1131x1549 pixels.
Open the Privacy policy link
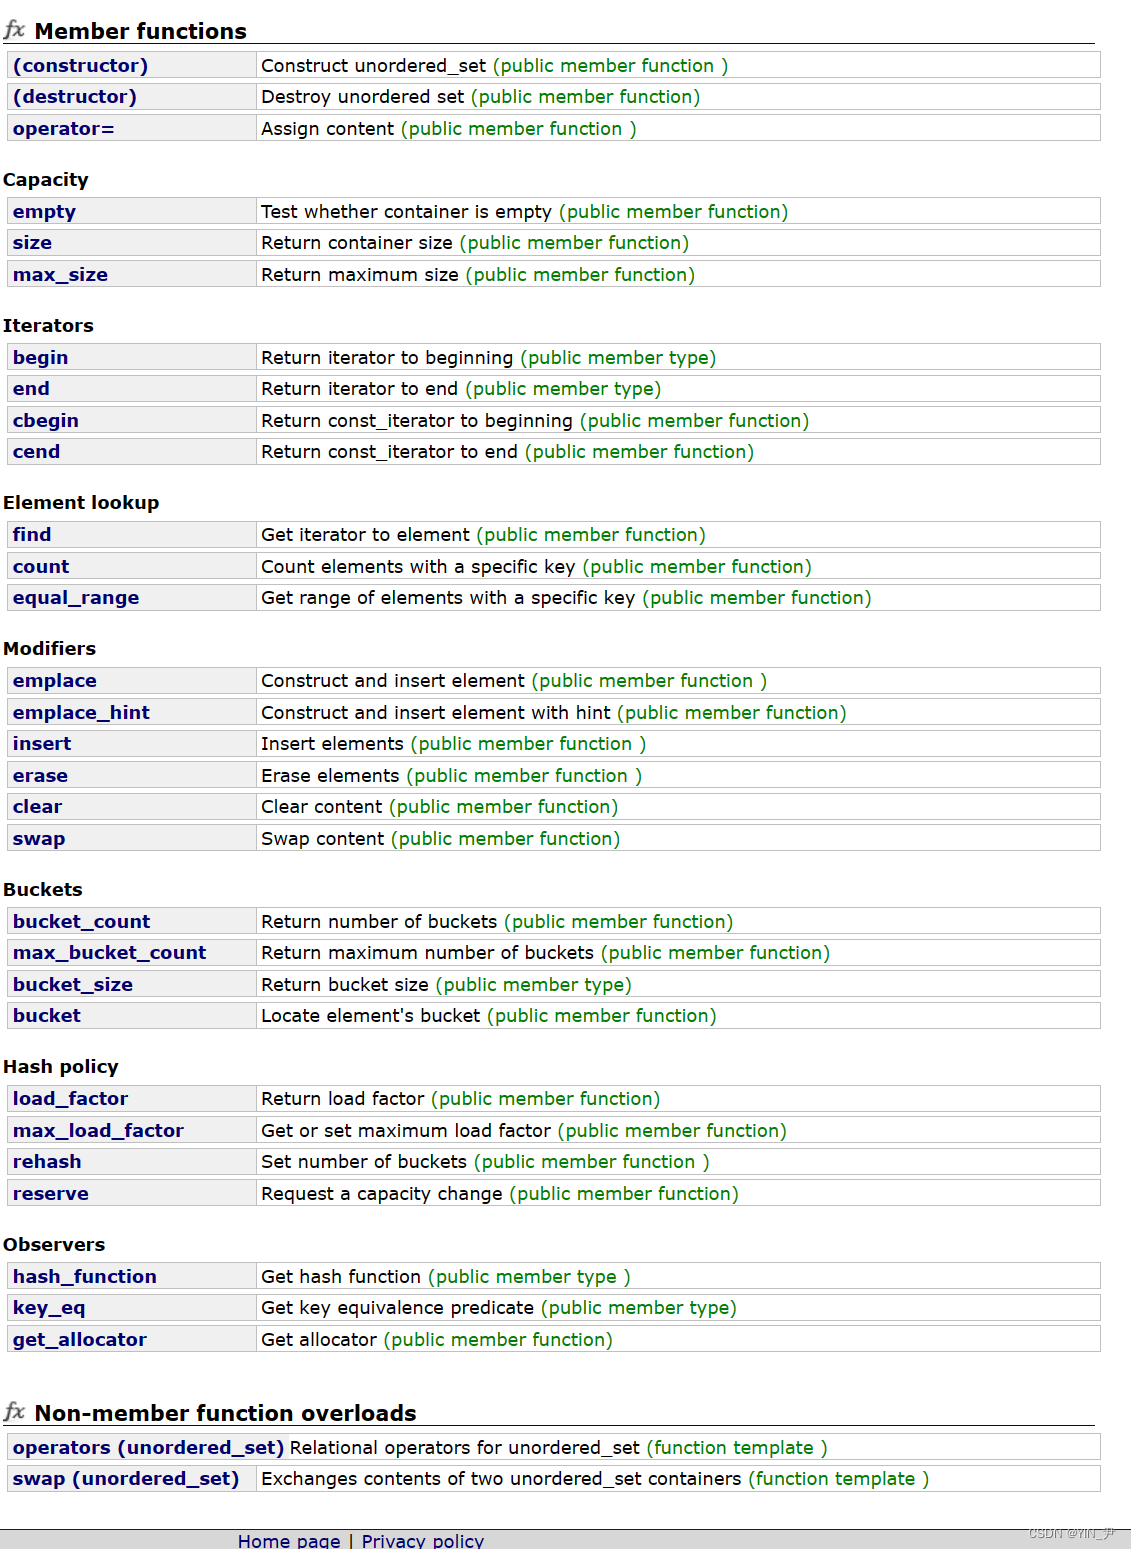click(x=422, y=1541)
